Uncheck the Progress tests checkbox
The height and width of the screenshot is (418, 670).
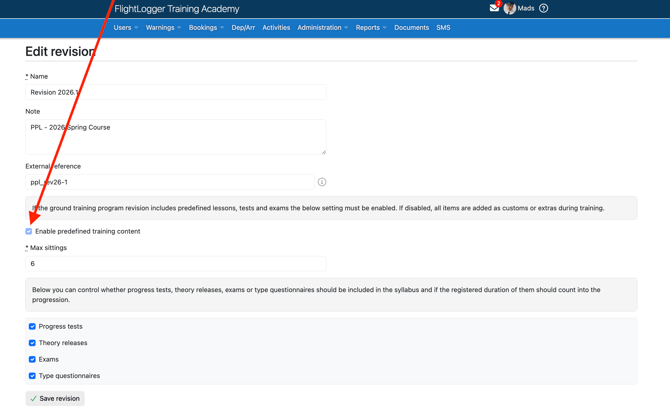[x=32, y=327]
